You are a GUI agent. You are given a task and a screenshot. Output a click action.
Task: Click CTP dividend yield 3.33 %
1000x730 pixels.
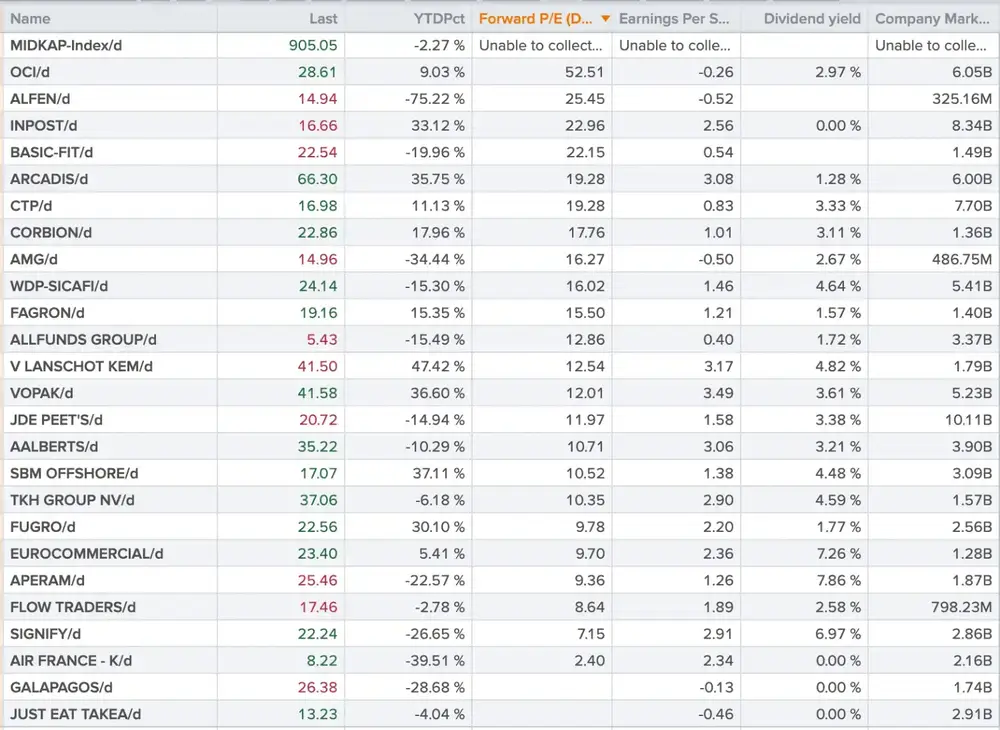[x=838, y=206]
